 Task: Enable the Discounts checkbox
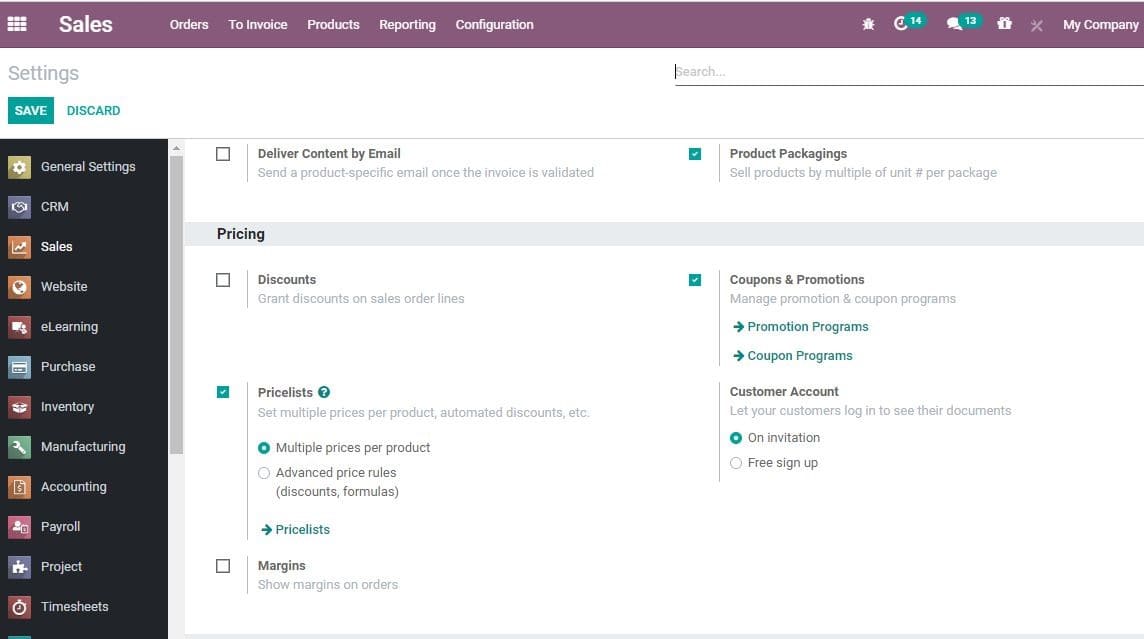[222, 280]
